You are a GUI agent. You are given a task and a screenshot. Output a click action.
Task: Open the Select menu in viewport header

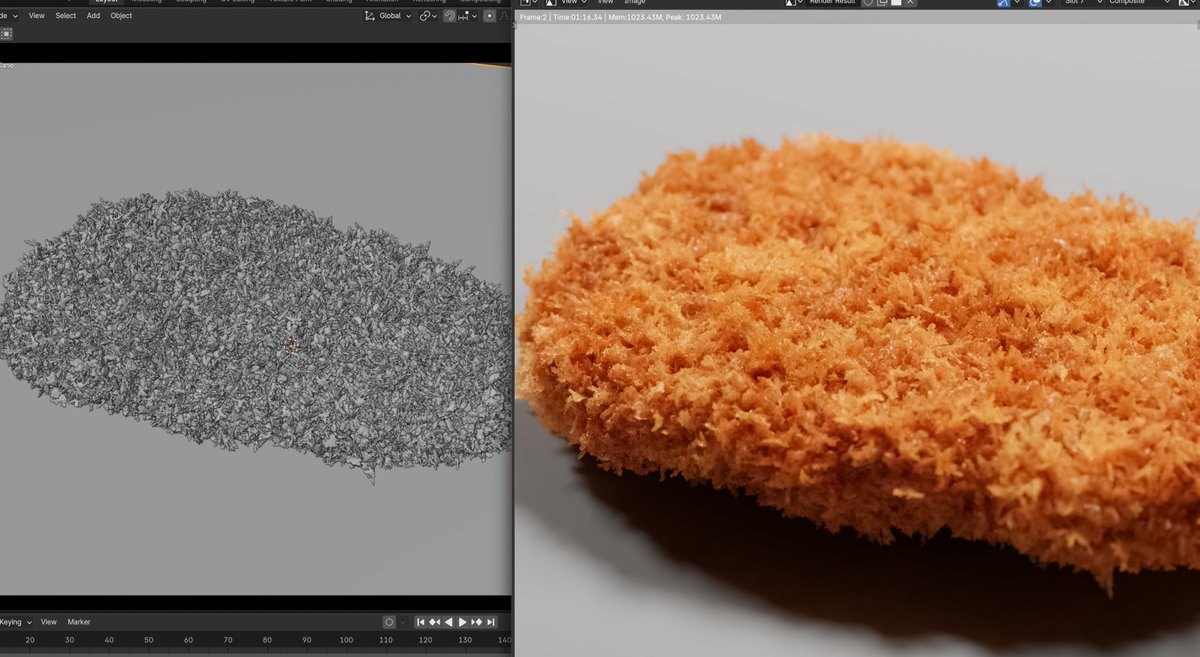click(65, 16)
